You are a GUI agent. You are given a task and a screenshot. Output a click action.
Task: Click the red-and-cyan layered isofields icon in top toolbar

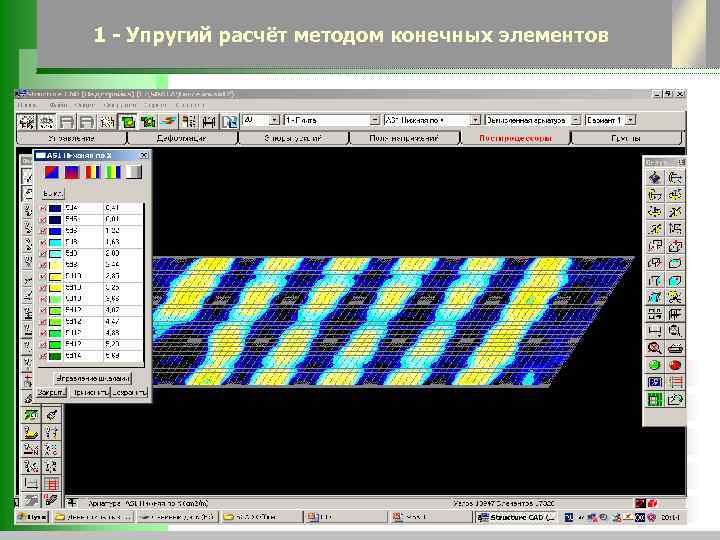point(168,122)
